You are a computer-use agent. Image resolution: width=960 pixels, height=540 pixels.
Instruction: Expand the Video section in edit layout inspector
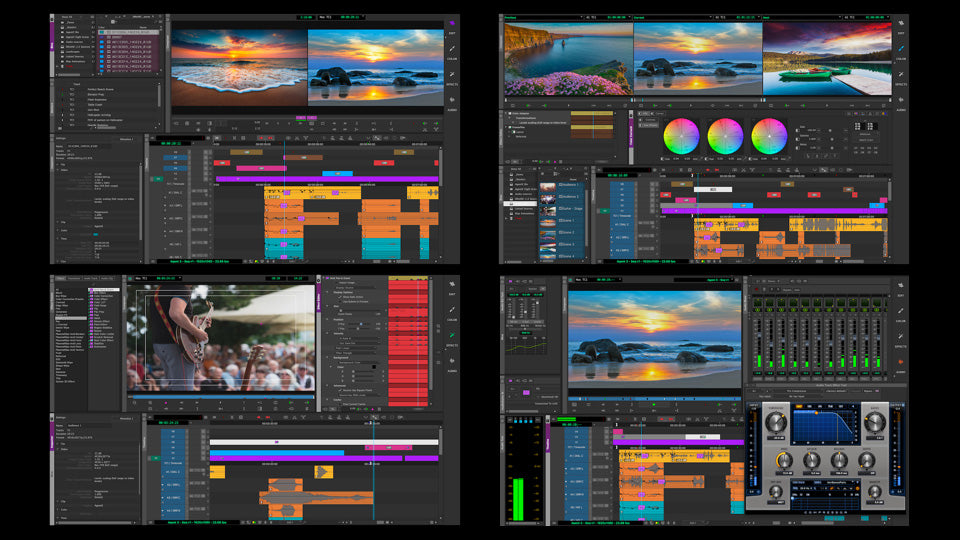tap(58, 169)
